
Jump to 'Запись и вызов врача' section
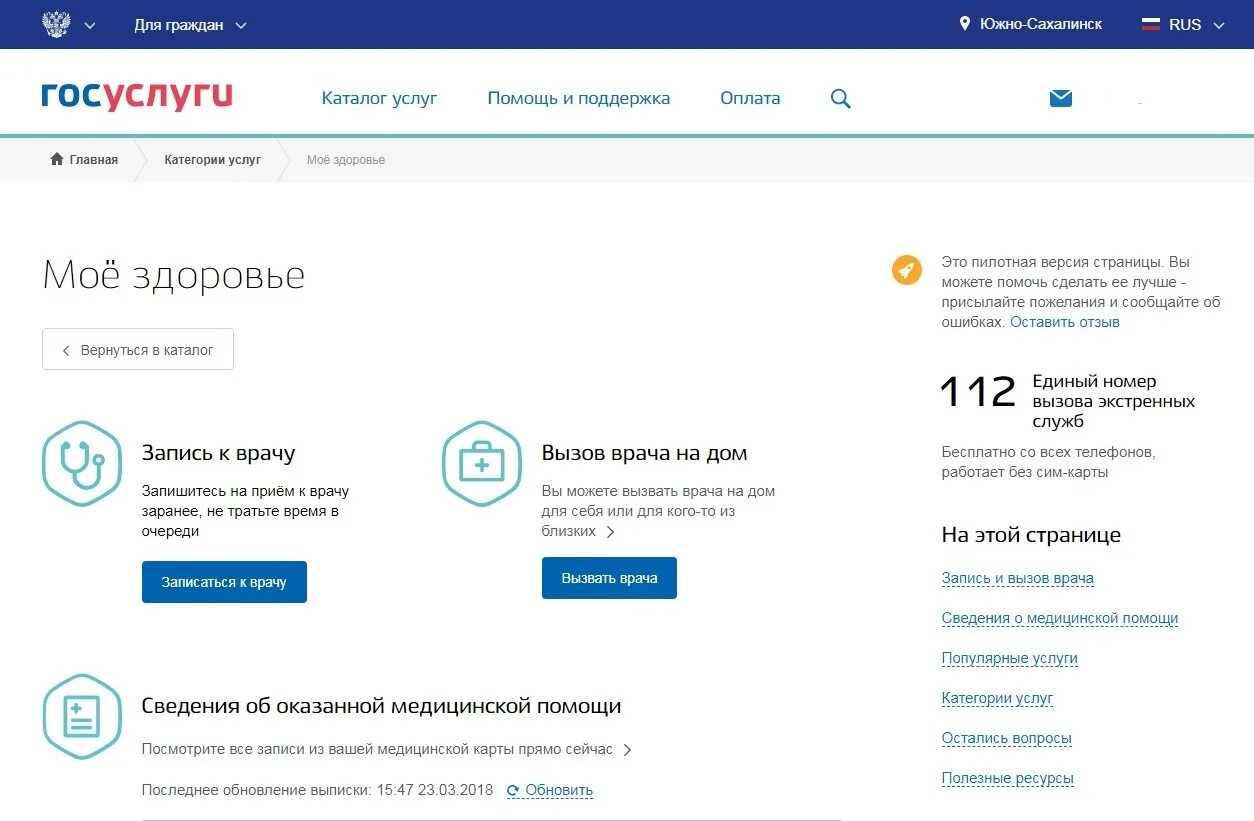[x=1018, y=578]
